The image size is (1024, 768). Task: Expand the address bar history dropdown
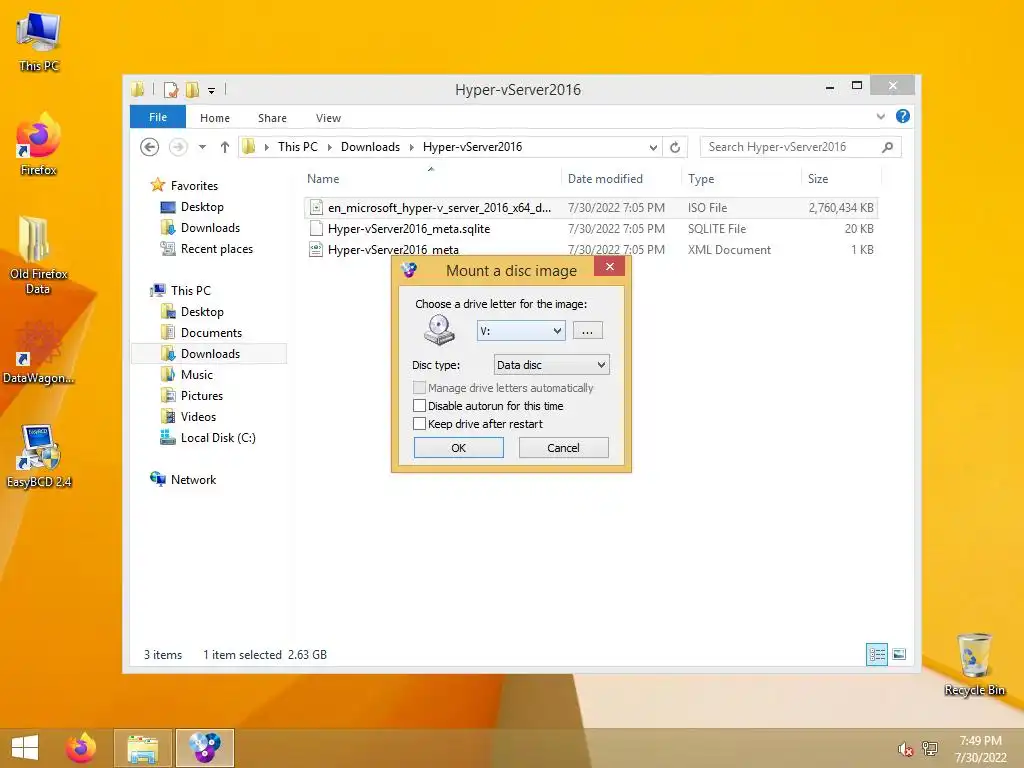[653, 148]
